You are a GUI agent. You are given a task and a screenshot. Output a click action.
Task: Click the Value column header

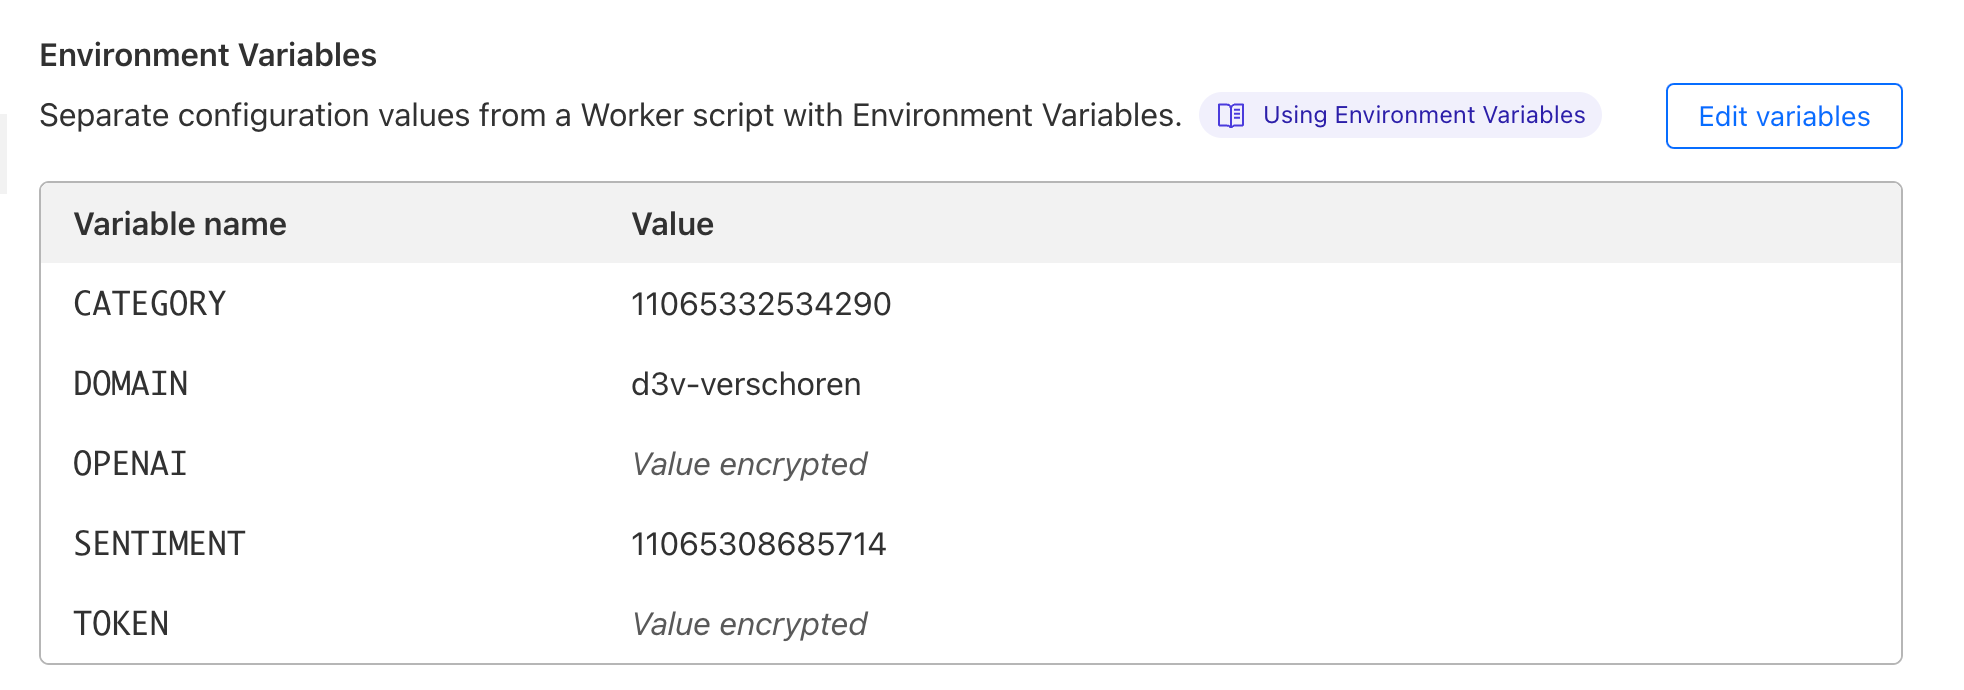pos(672,224)
